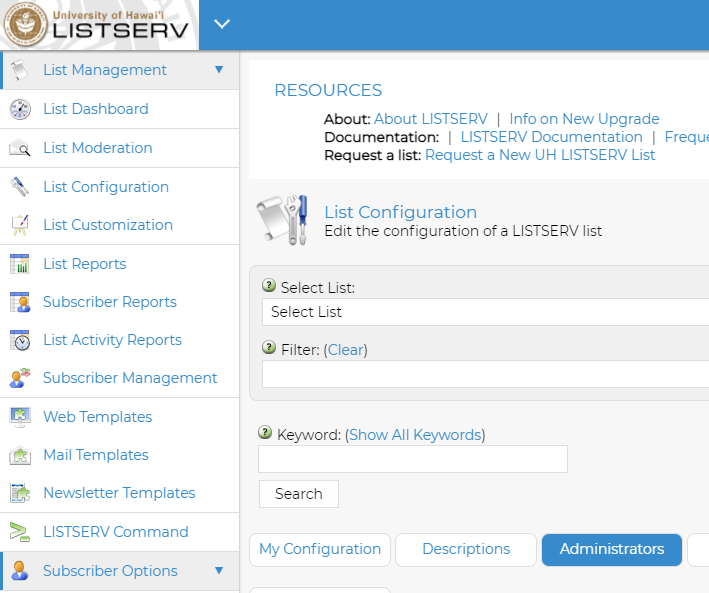
Task: Click the List Configuration heading link
Action: (x=401, y=212)
